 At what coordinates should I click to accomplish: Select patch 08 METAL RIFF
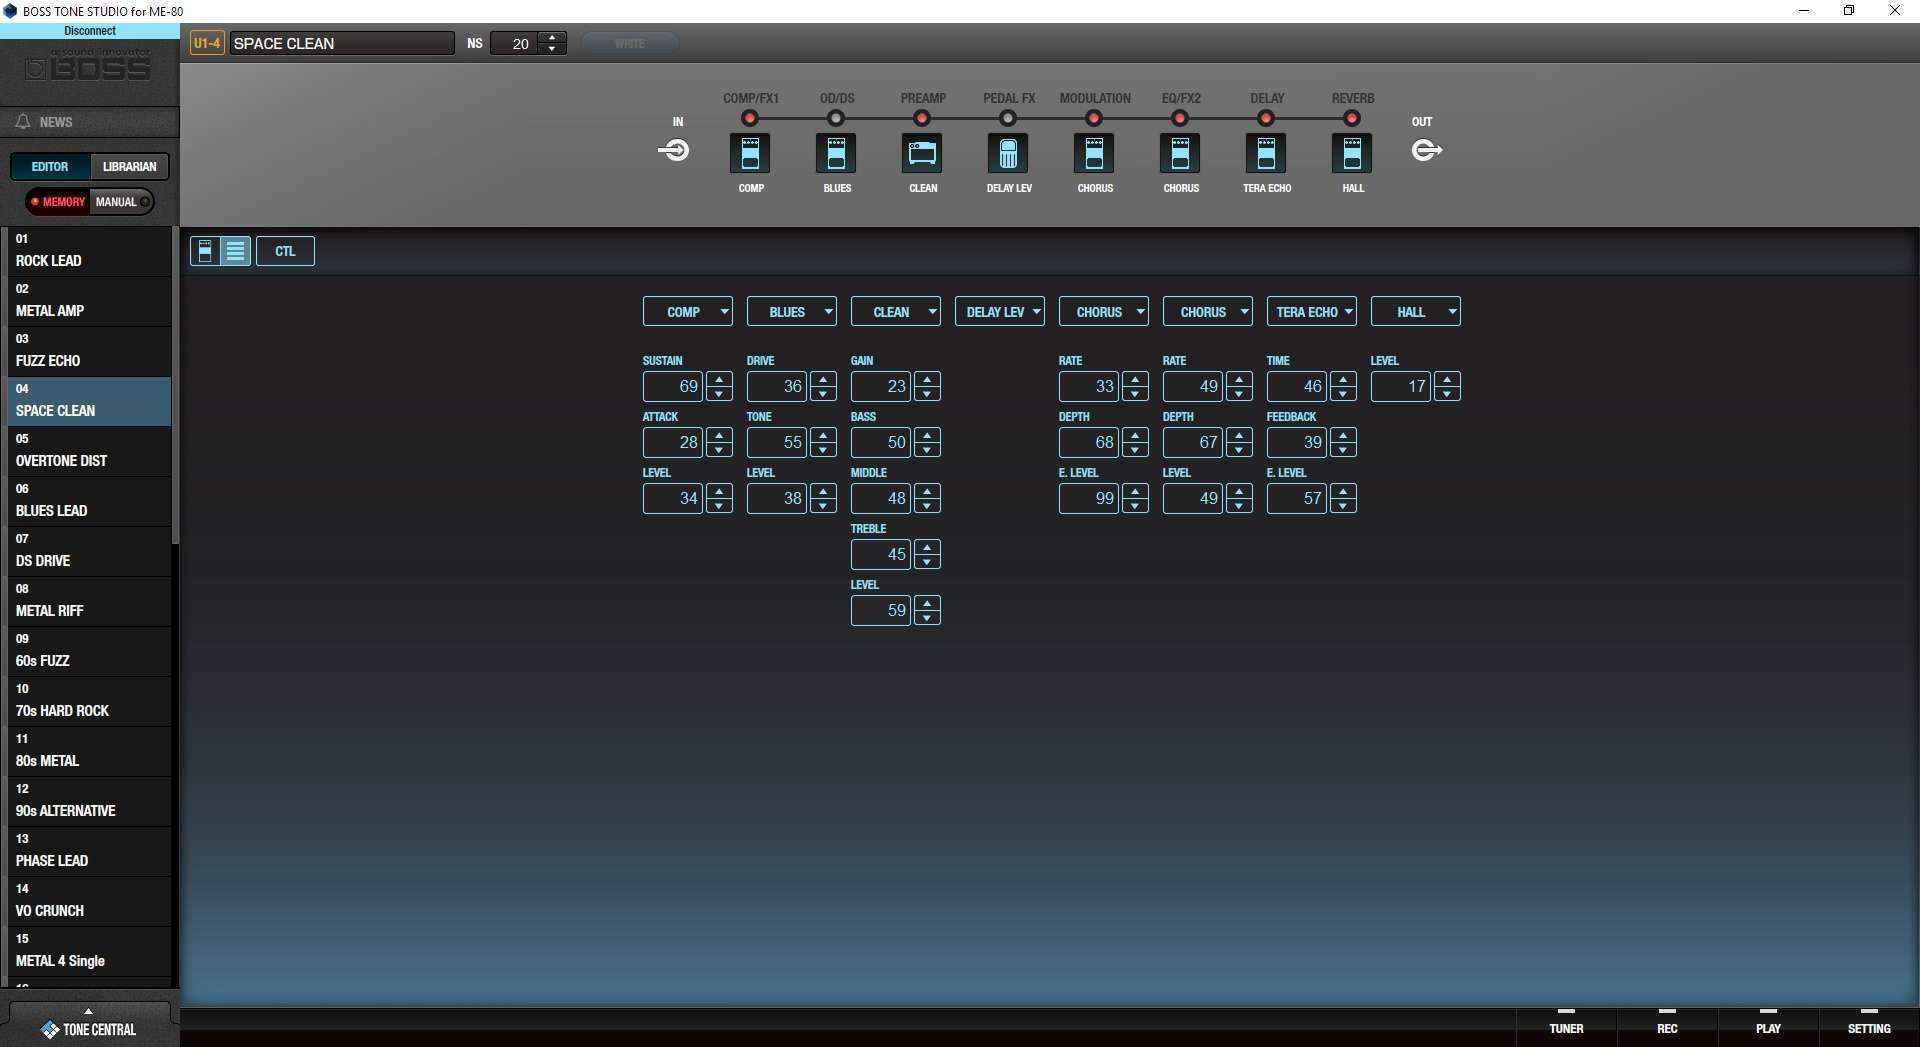88,601
